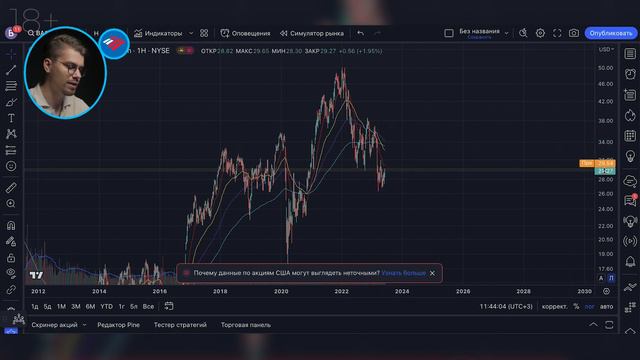This screenshot has width=640, height=360.
Task: Select the 6М time range
Action: (x=90, y=306)
